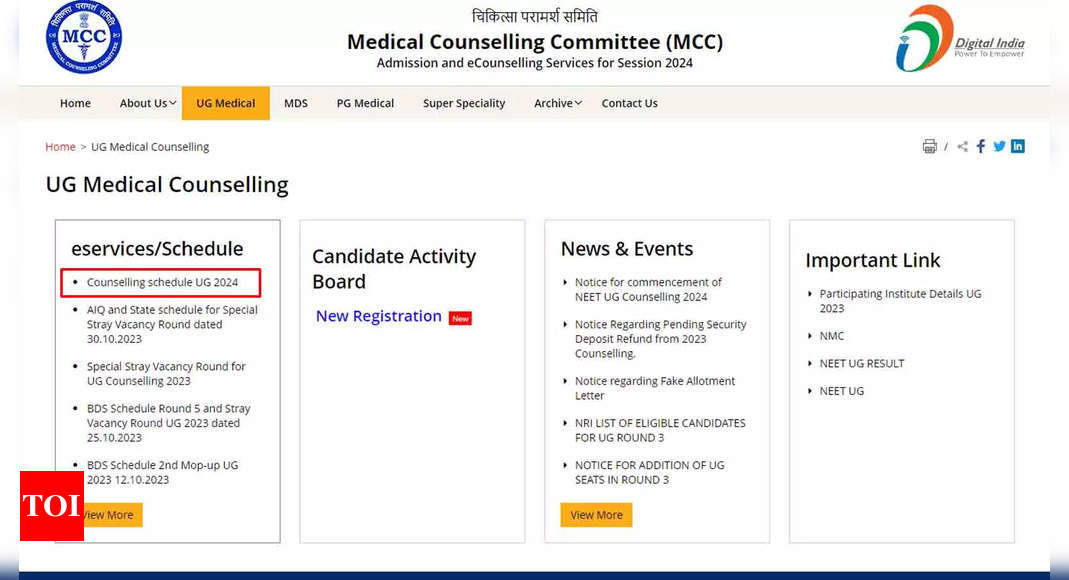
Task: Expand the About Us dropdown menu
Action: tap(148, 103)
